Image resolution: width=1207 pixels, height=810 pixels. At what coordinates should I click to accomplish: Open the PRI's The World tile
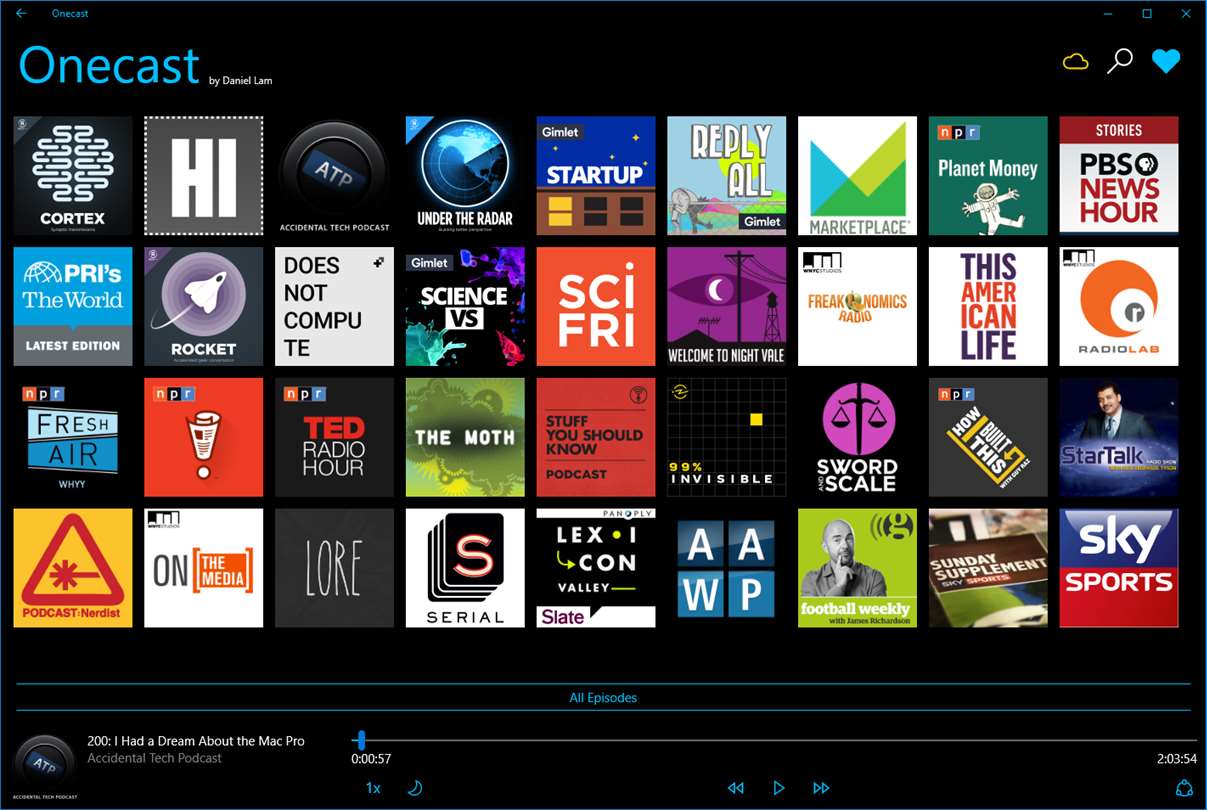click(73, 307)
